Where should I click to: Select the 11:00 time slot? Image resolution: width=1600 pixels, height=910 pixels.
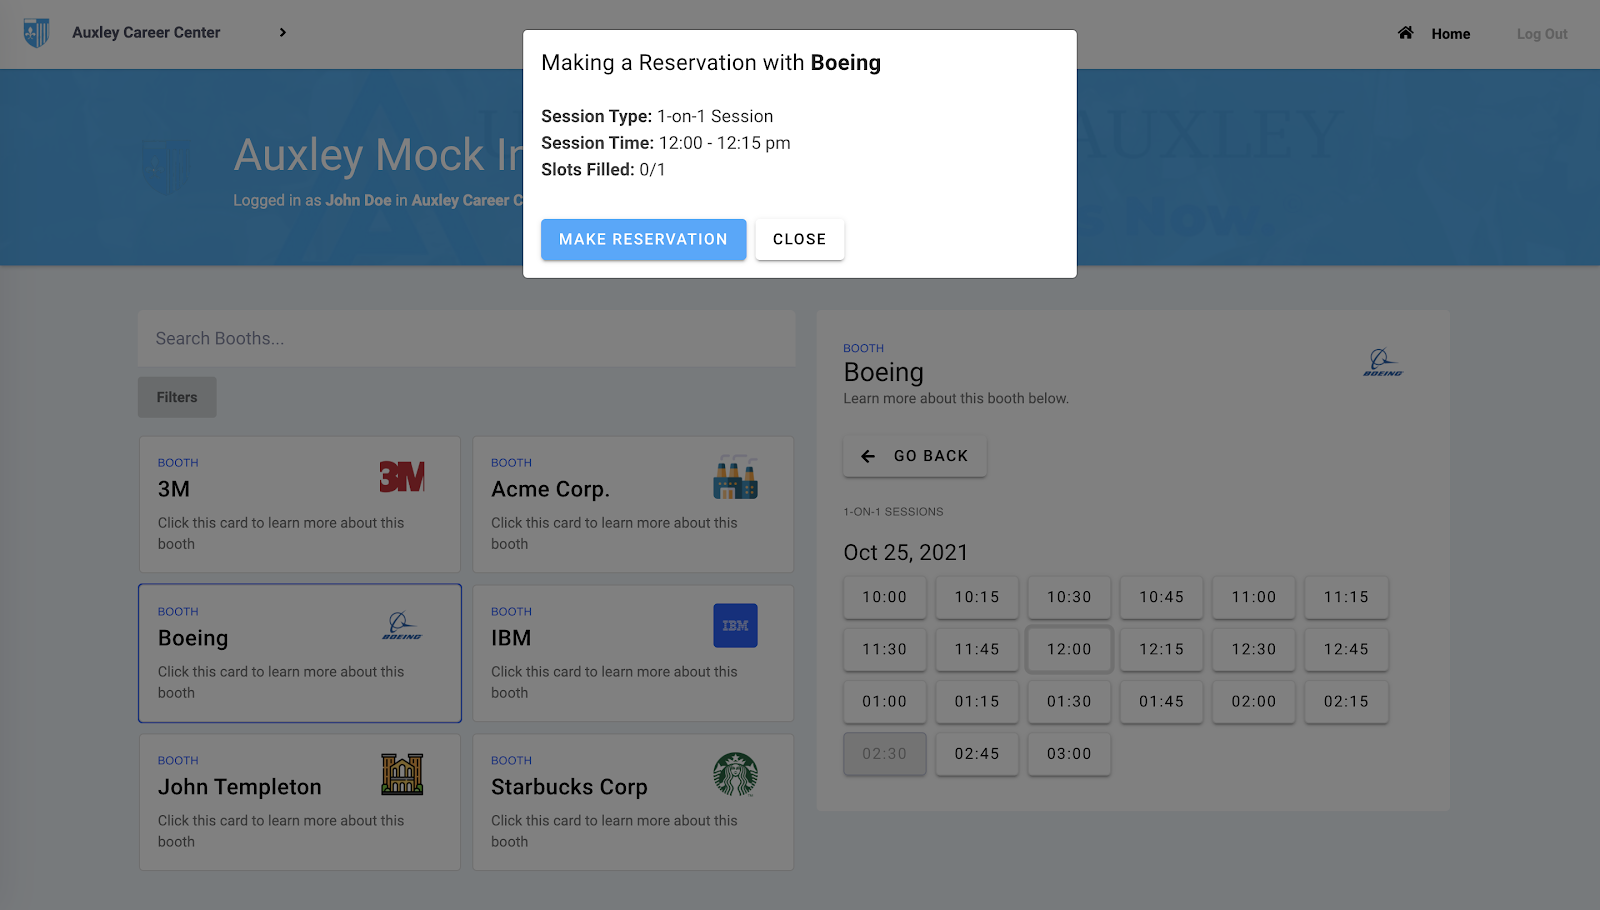click(x=1254, y=597)
